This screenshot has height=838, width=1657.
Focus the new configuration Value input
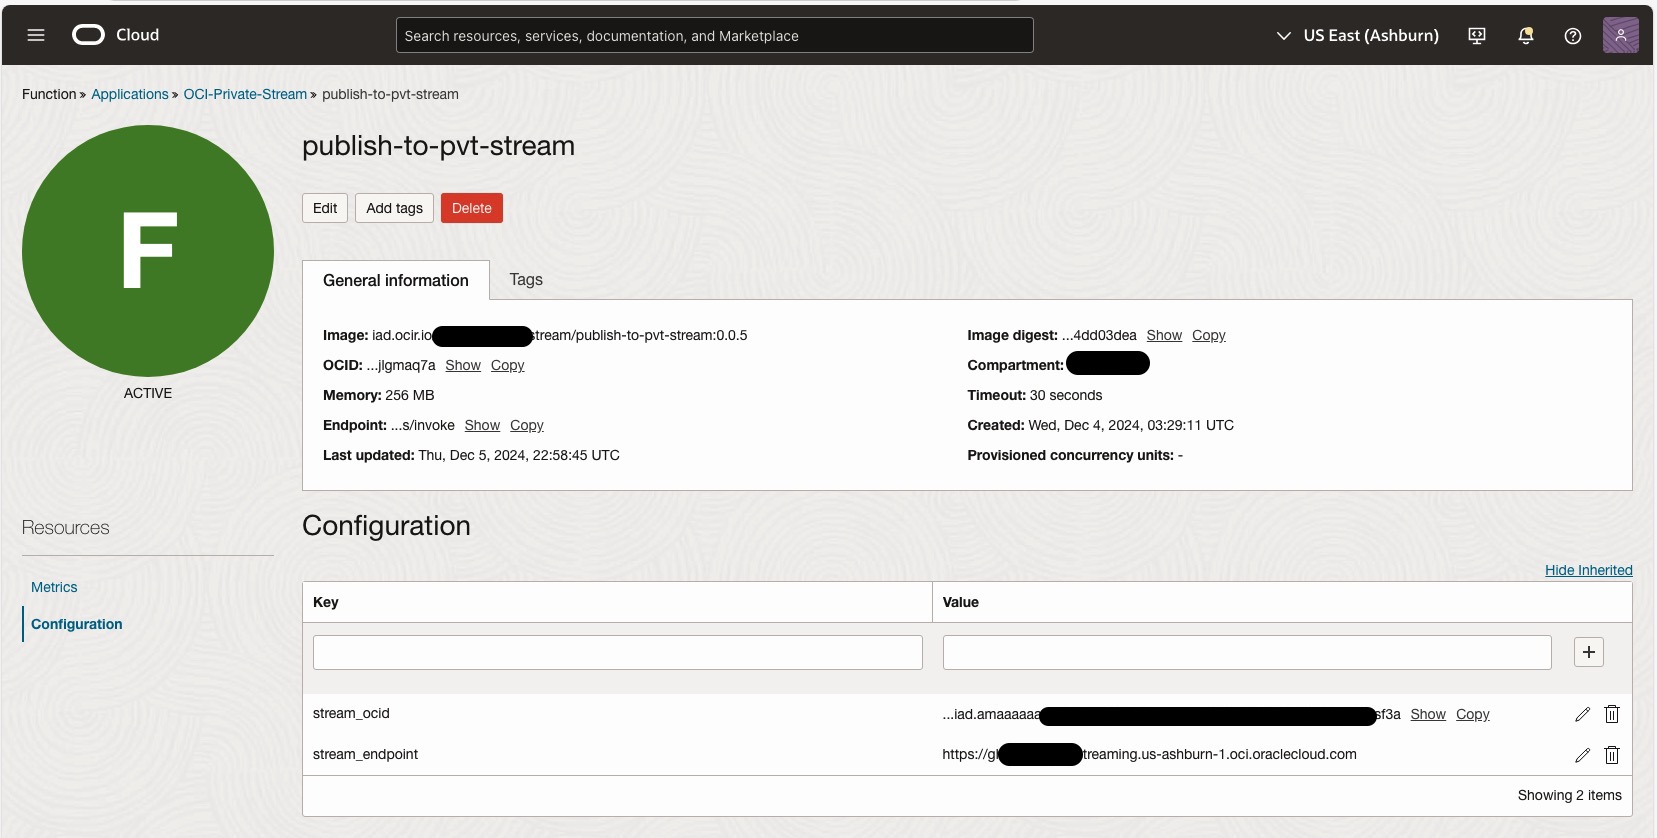(1247, 652)
